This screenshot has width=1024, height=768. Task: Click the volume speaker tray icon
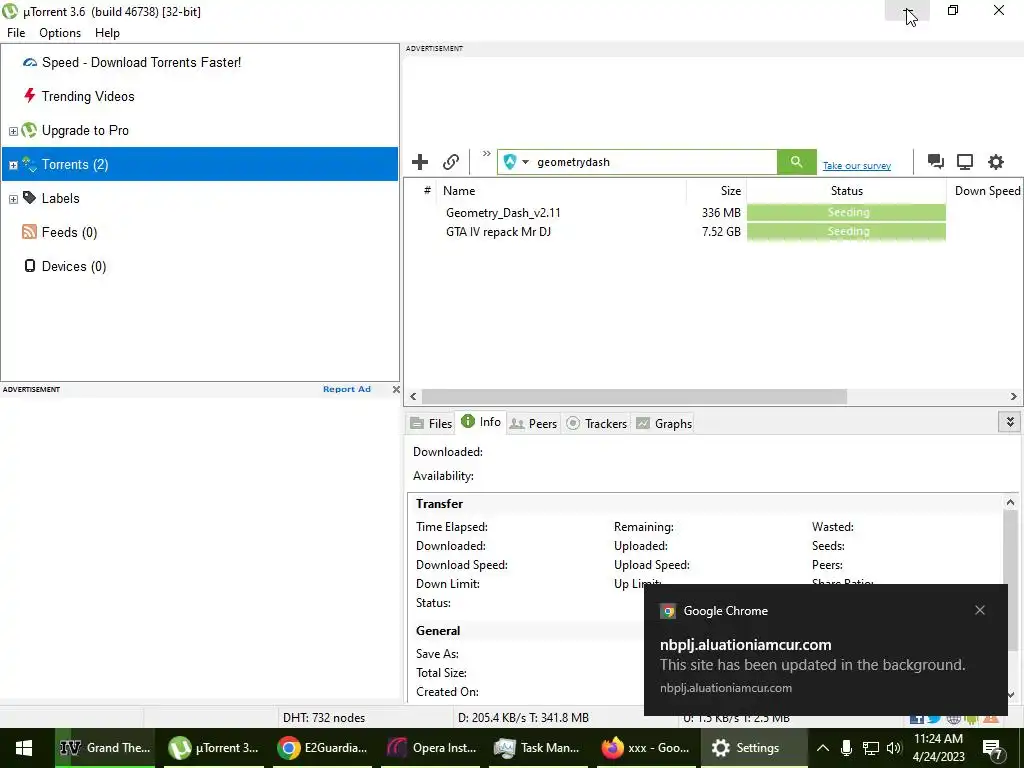[894, 748]
